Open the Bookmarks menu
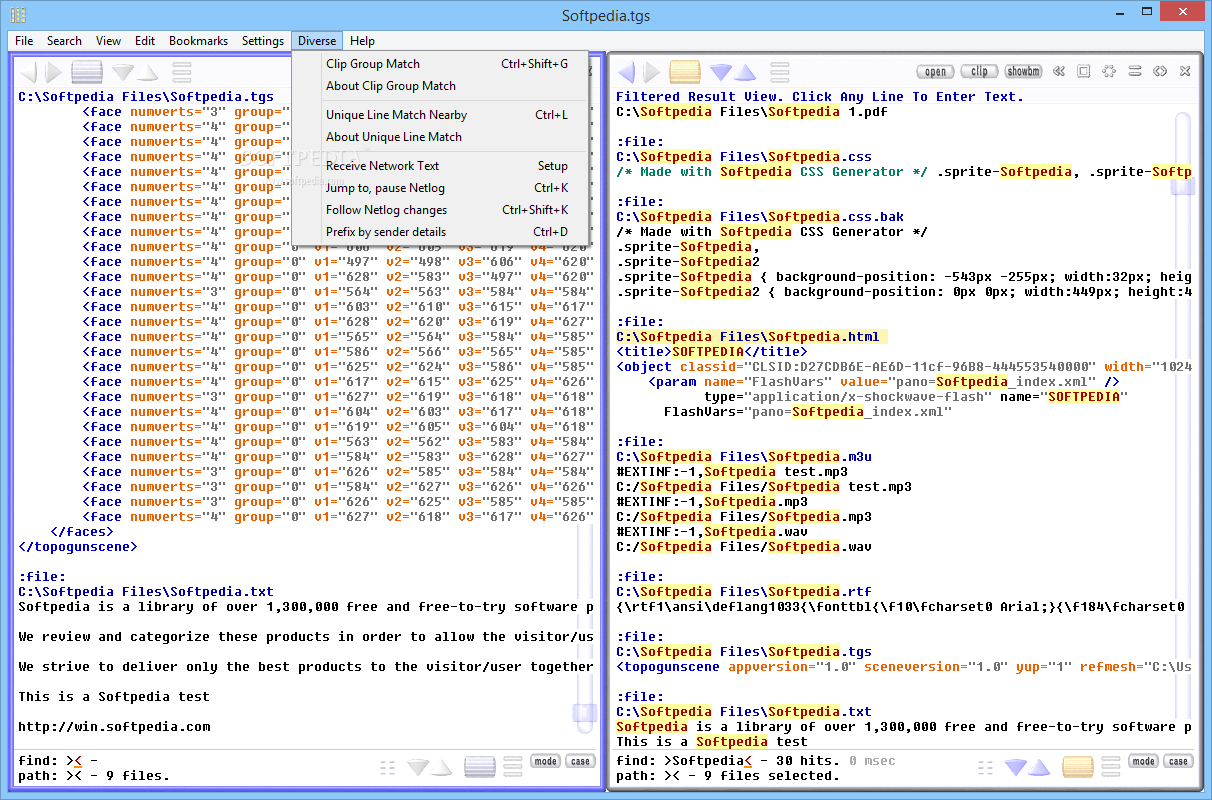This screenshot has height=800, width=1212. (198, 41)
